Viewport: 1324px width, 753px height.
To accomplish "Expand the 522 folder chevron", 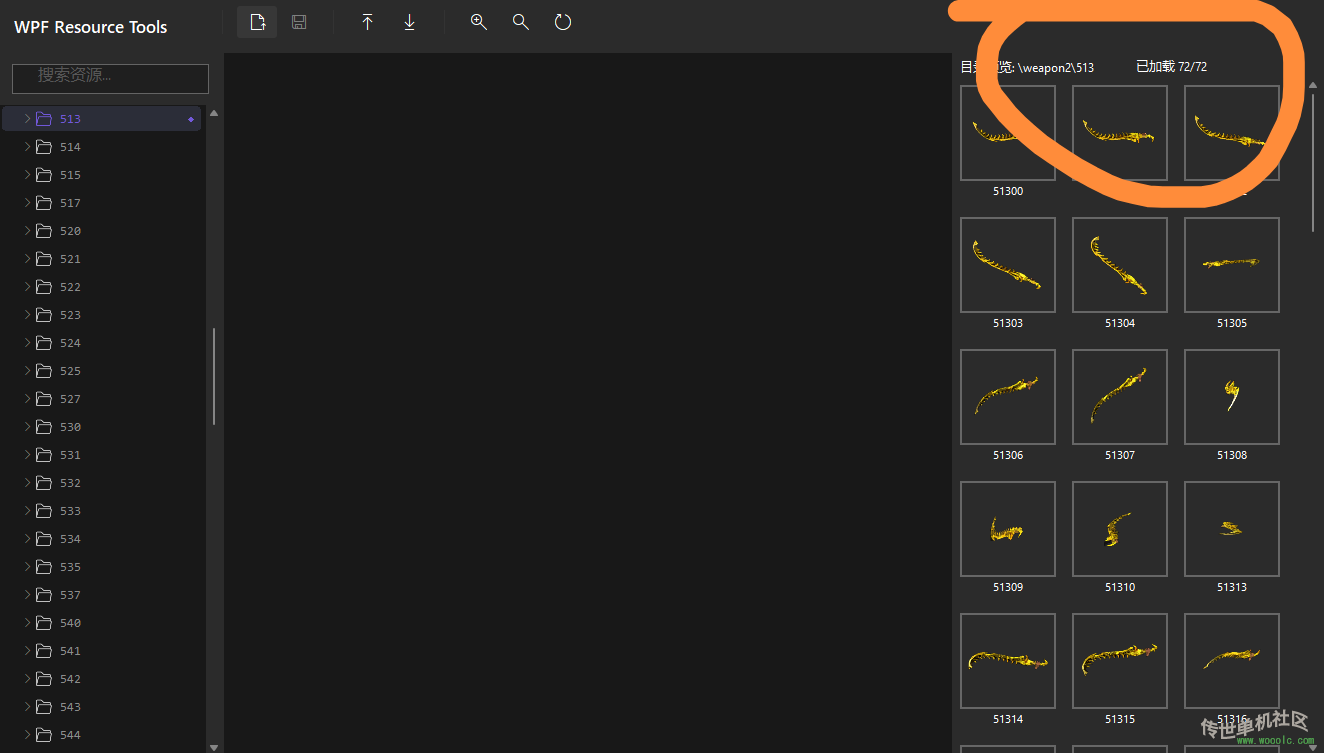I will pos(27,287).
